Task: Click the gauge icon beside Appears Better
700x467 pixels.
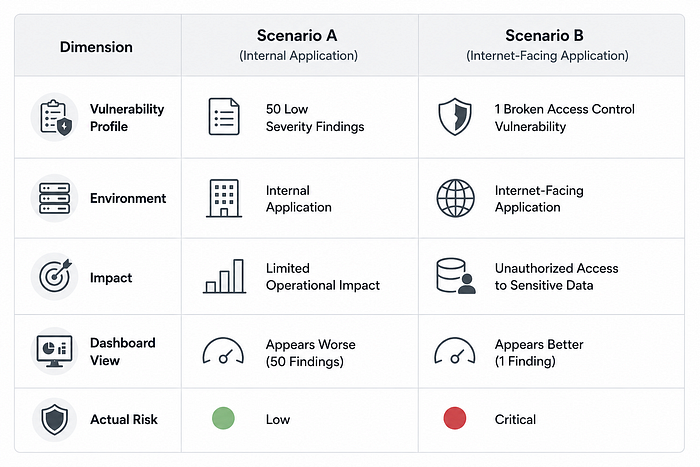Action: pos(455,350)
